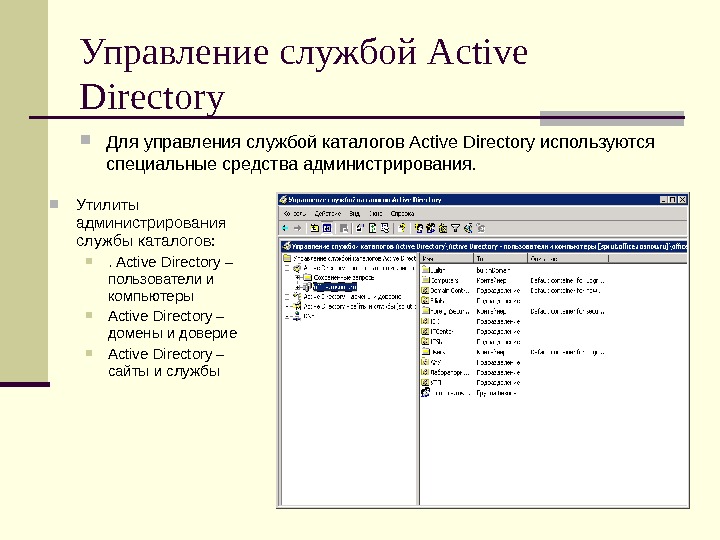
Task: Click the Find objects toolbar icon
Action: tap(468, 228)
